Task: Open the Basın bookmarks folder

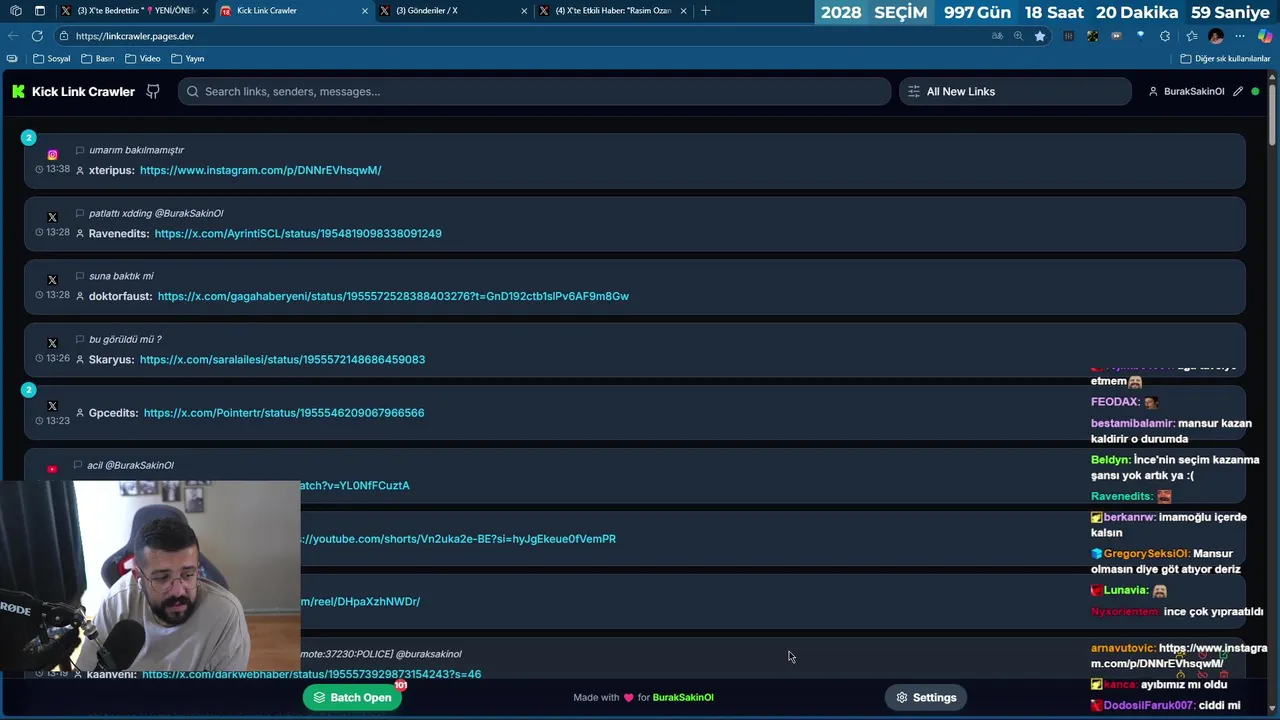Action: (98, 59)
